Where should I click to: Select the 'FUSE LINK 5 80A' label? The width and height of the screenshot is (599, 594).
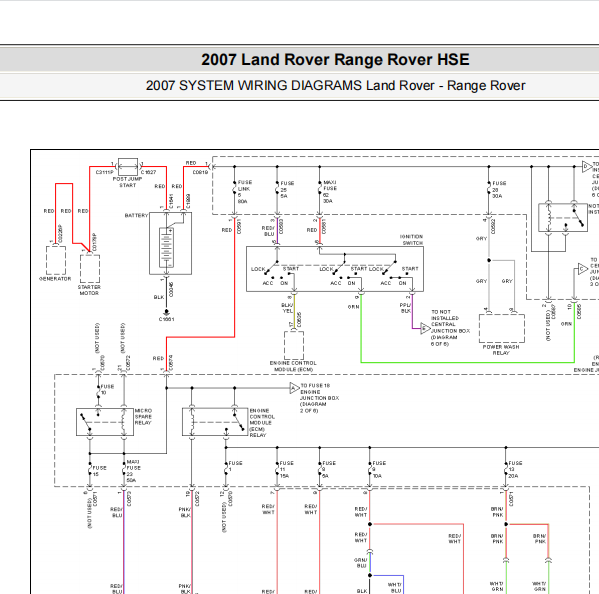point(244,192)
